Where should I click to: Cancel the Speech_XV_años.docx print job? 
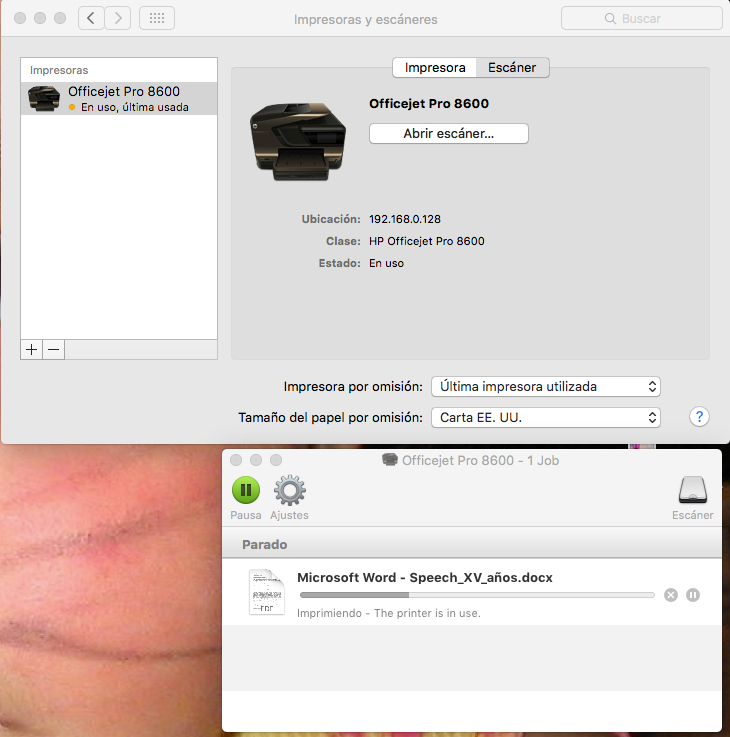(x=671, y=595)
